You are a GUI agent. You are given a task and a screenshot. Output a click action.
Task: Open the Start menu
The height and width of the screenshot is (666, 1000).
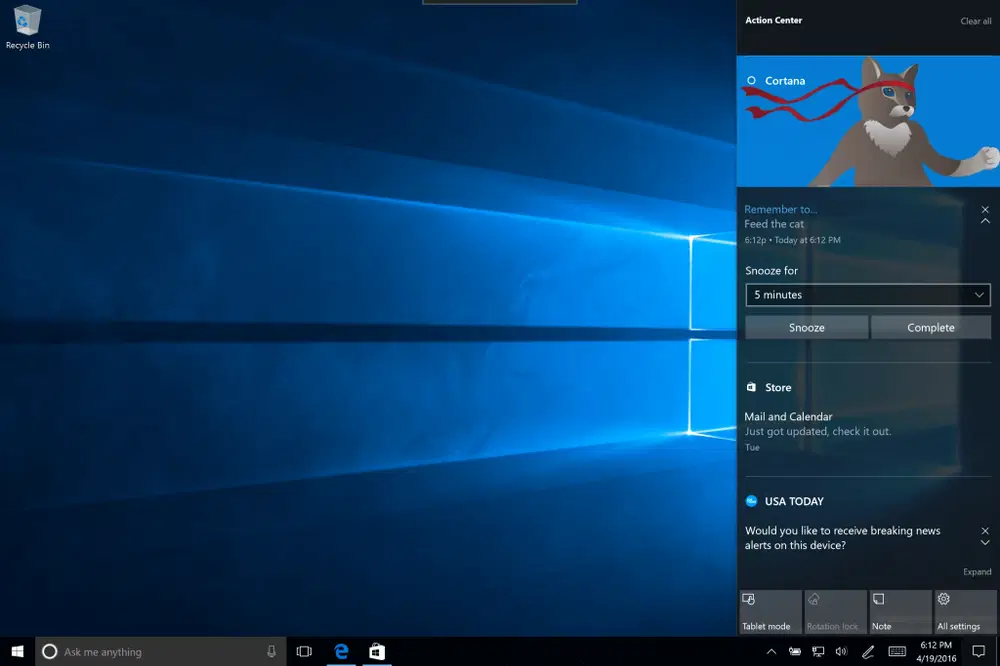click(15, 651)
